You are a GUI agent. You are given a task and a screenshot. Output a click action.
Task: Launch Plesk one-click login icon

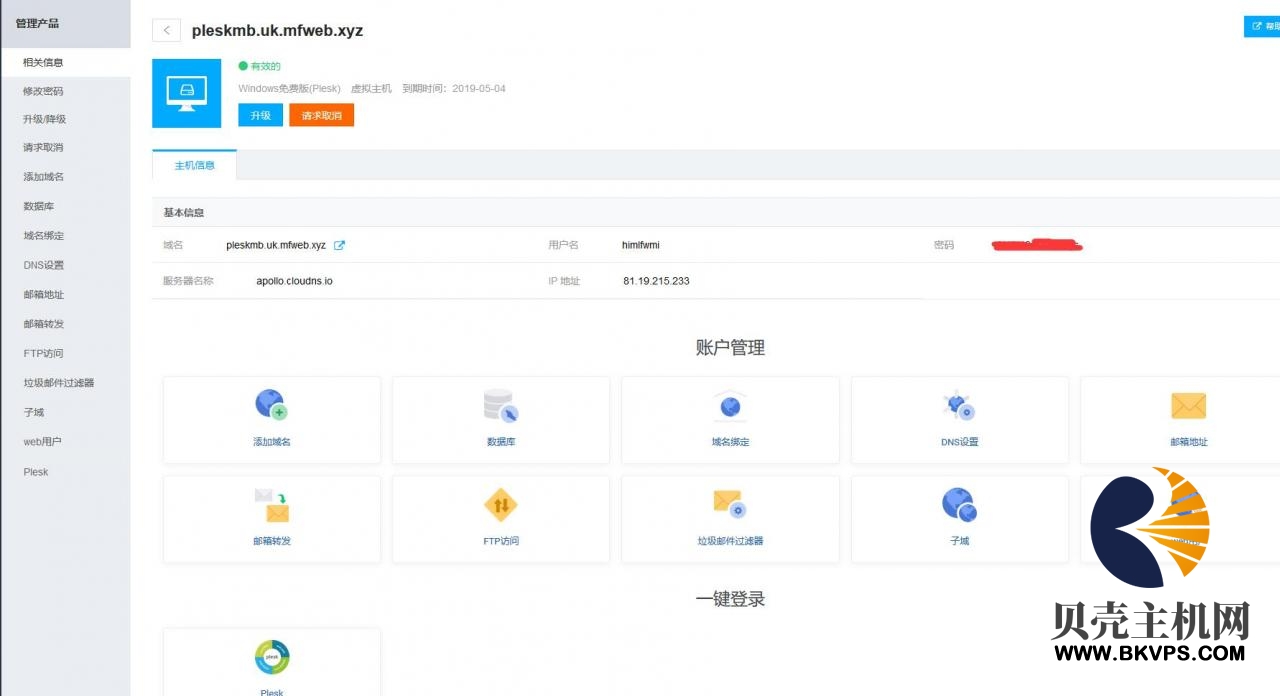tap(271, 658)
